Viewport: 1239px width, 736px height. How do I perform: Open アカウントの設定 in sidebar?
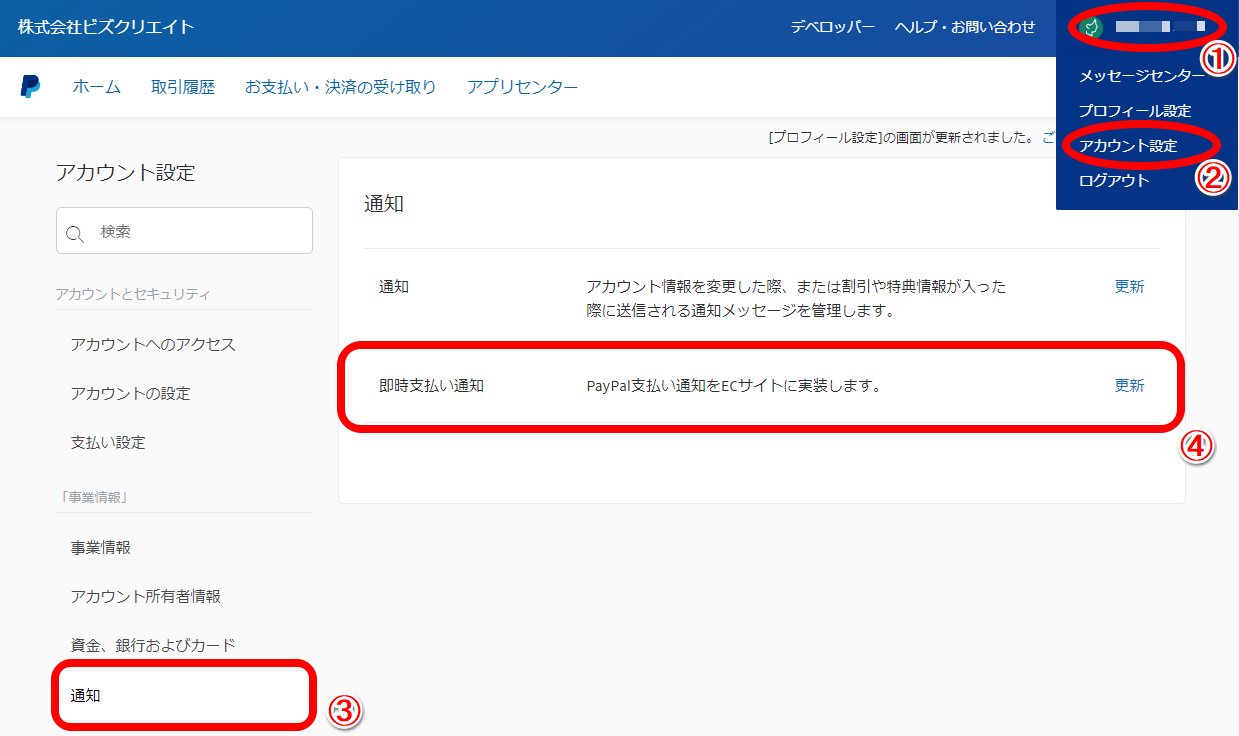[x=130, y=394]
